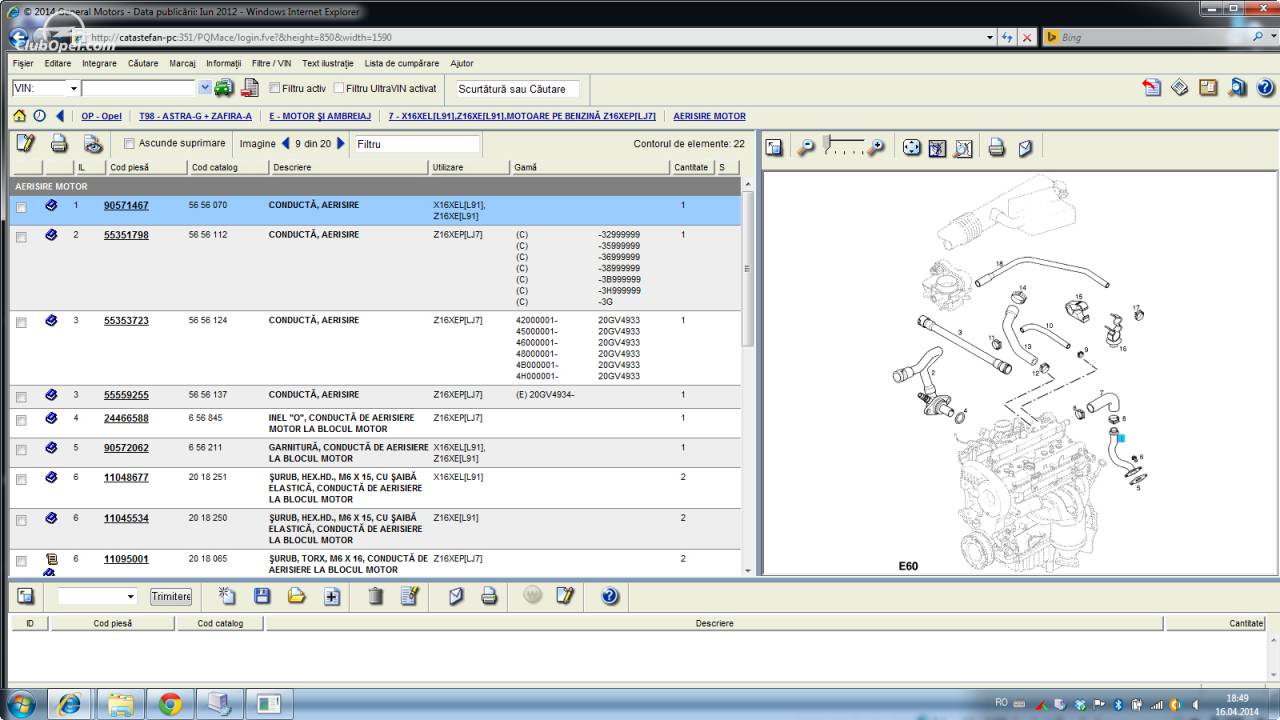Check the box for part 55351798
This screenshot has width=1280, height=720.
click(x=21, y=237)
